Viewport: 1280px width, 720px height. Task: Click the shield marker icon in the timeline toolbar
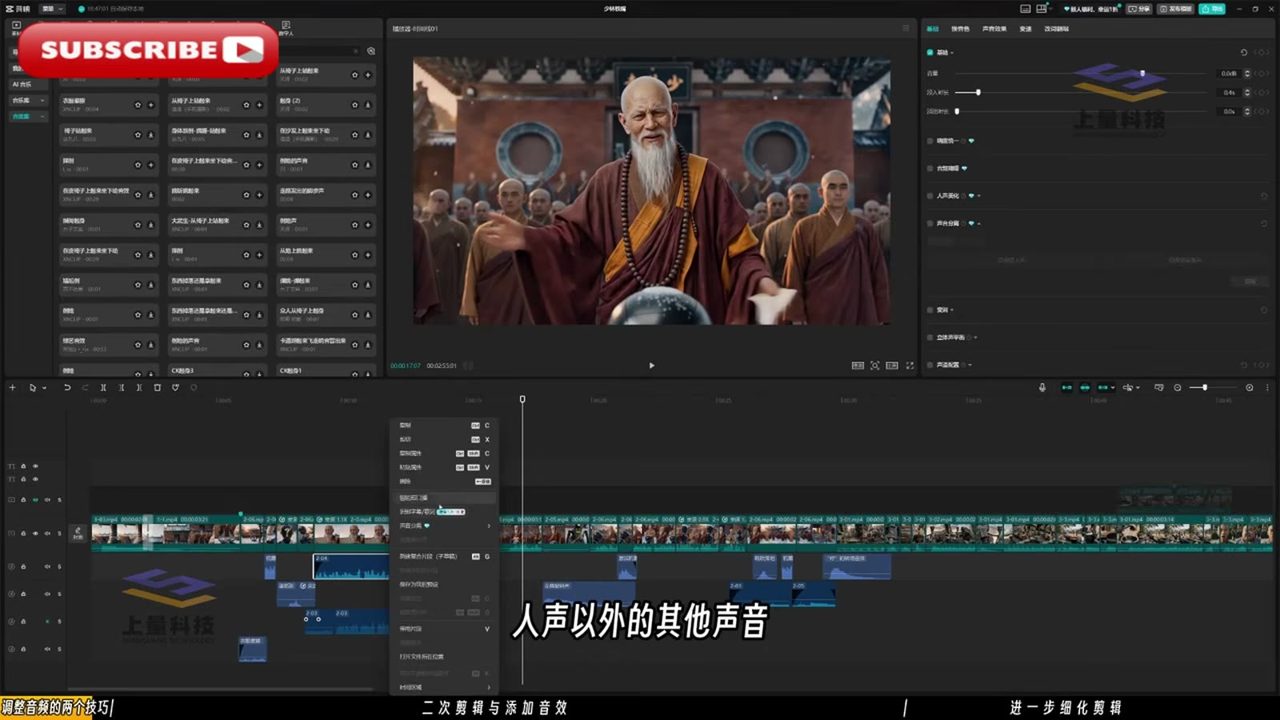pos(176,387)
